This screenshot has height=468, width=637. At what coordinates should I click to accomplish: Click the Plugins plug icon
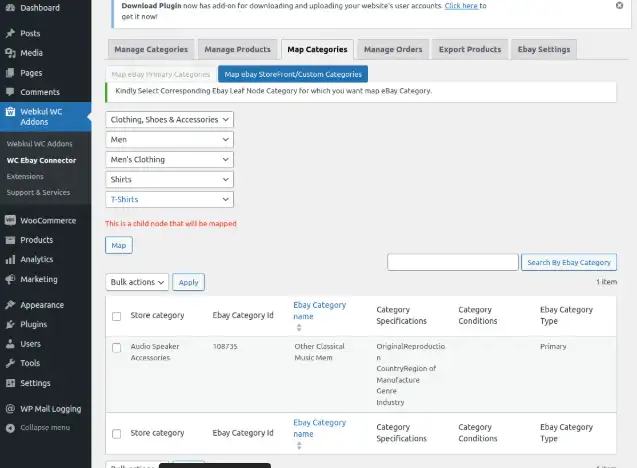coord(10,324)
